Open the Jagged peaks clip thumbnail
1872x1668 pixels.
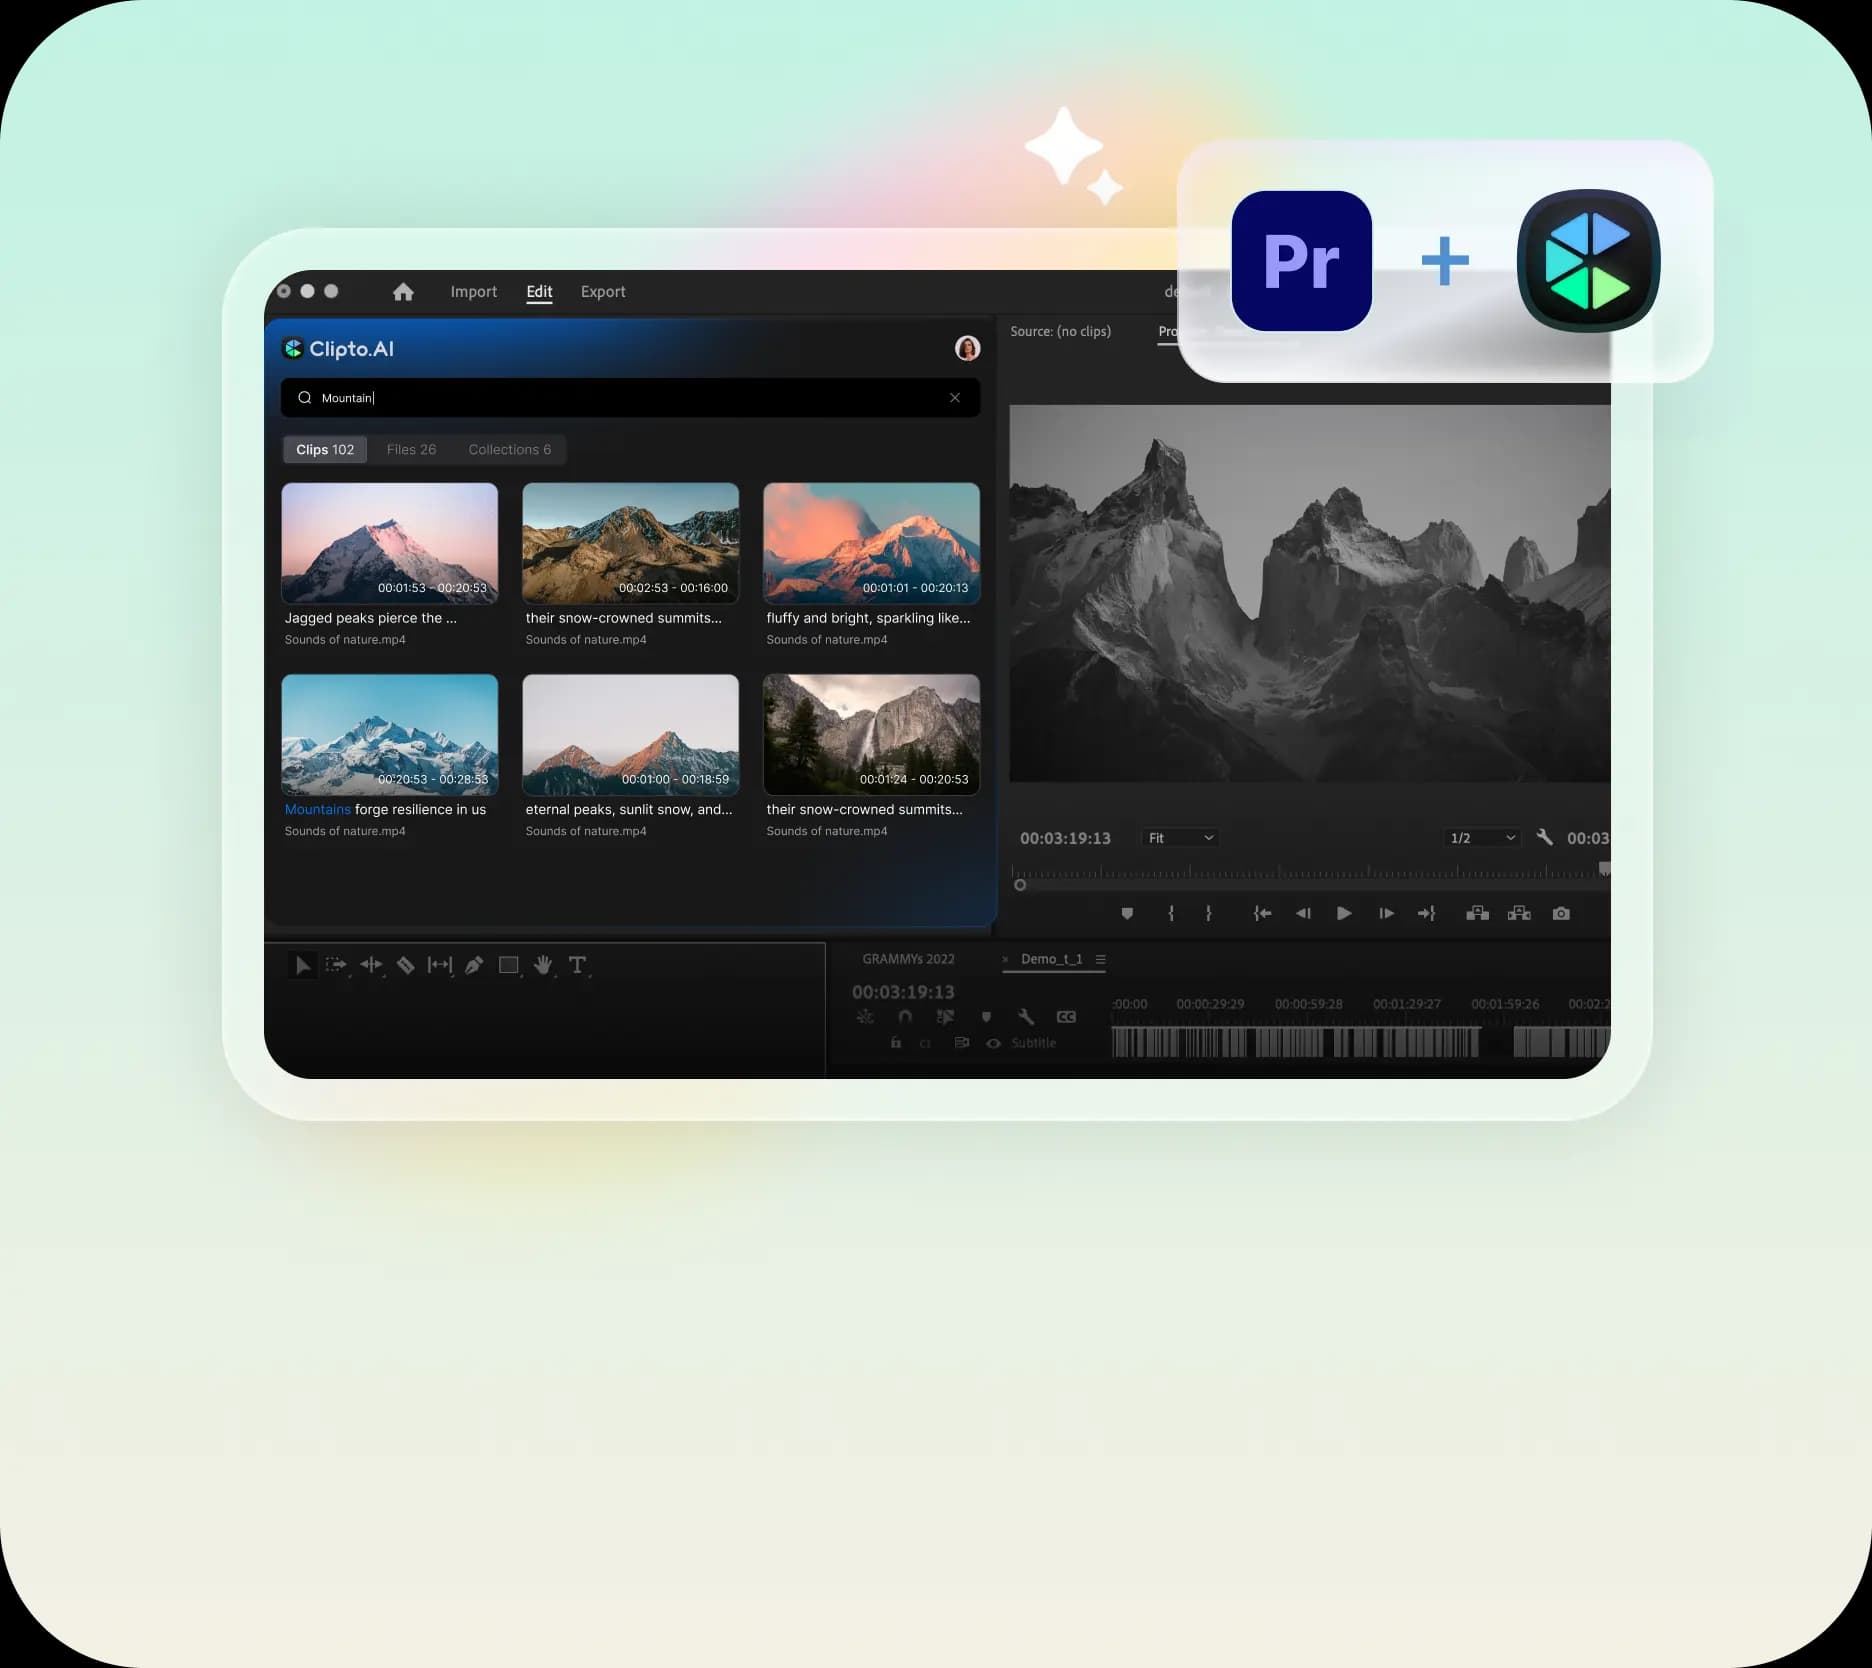pyautogui.click(x=389, y=543)
